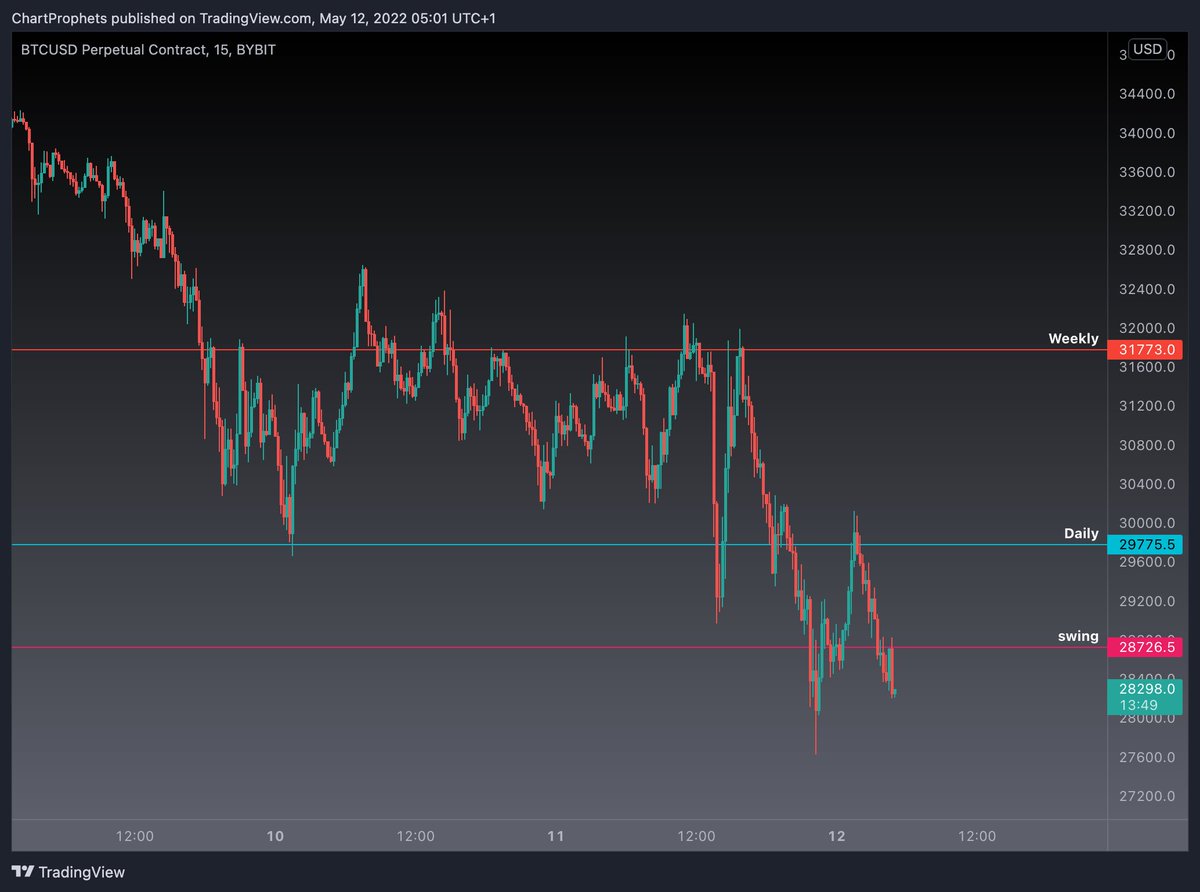Image resolution: width=1200 pixels, height=892 pixels.
Task: Click the 30400.0 price axis label
Action: pos(1147,484)
